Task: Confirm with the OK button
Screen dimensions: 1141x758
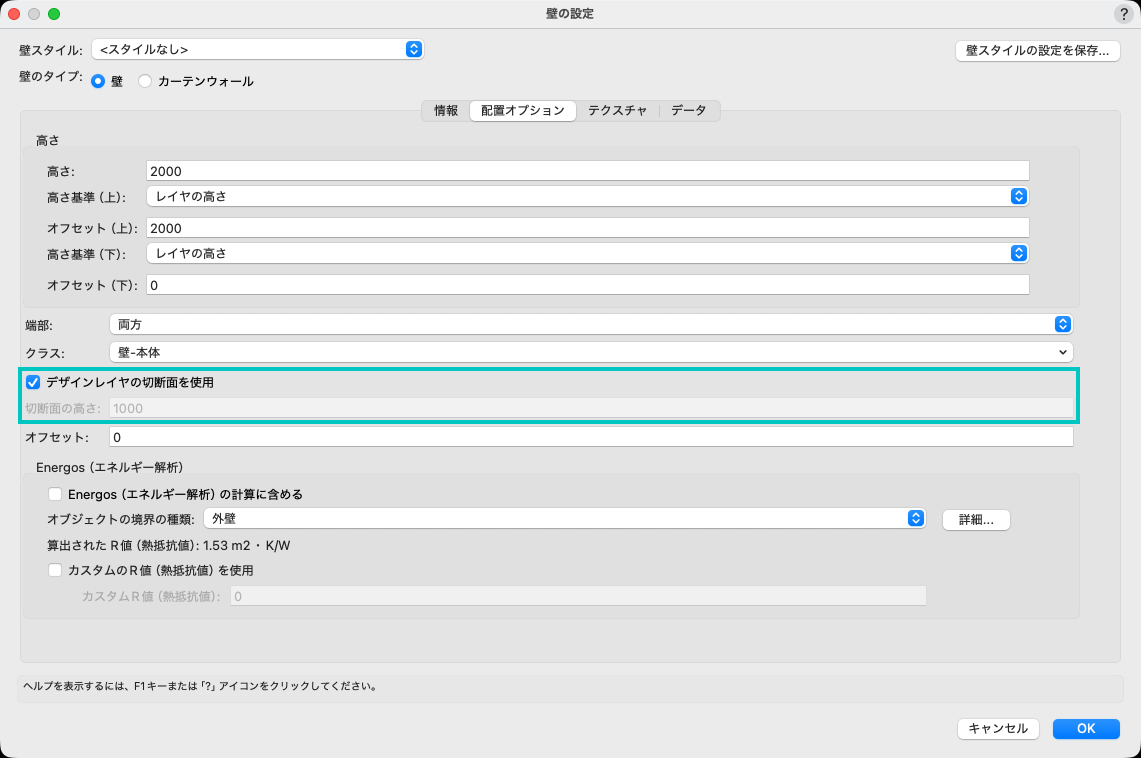Action: pyautogui.click(x=1086, y=729)
